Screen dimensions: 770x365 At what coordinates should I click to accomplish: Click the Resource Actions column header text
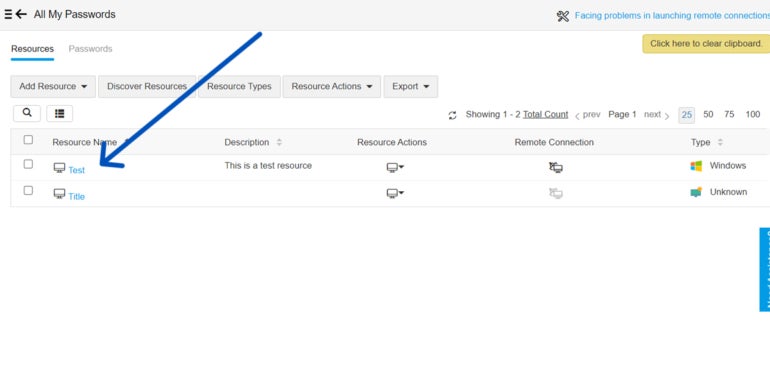pyautogui.click(x=392, y=142)
